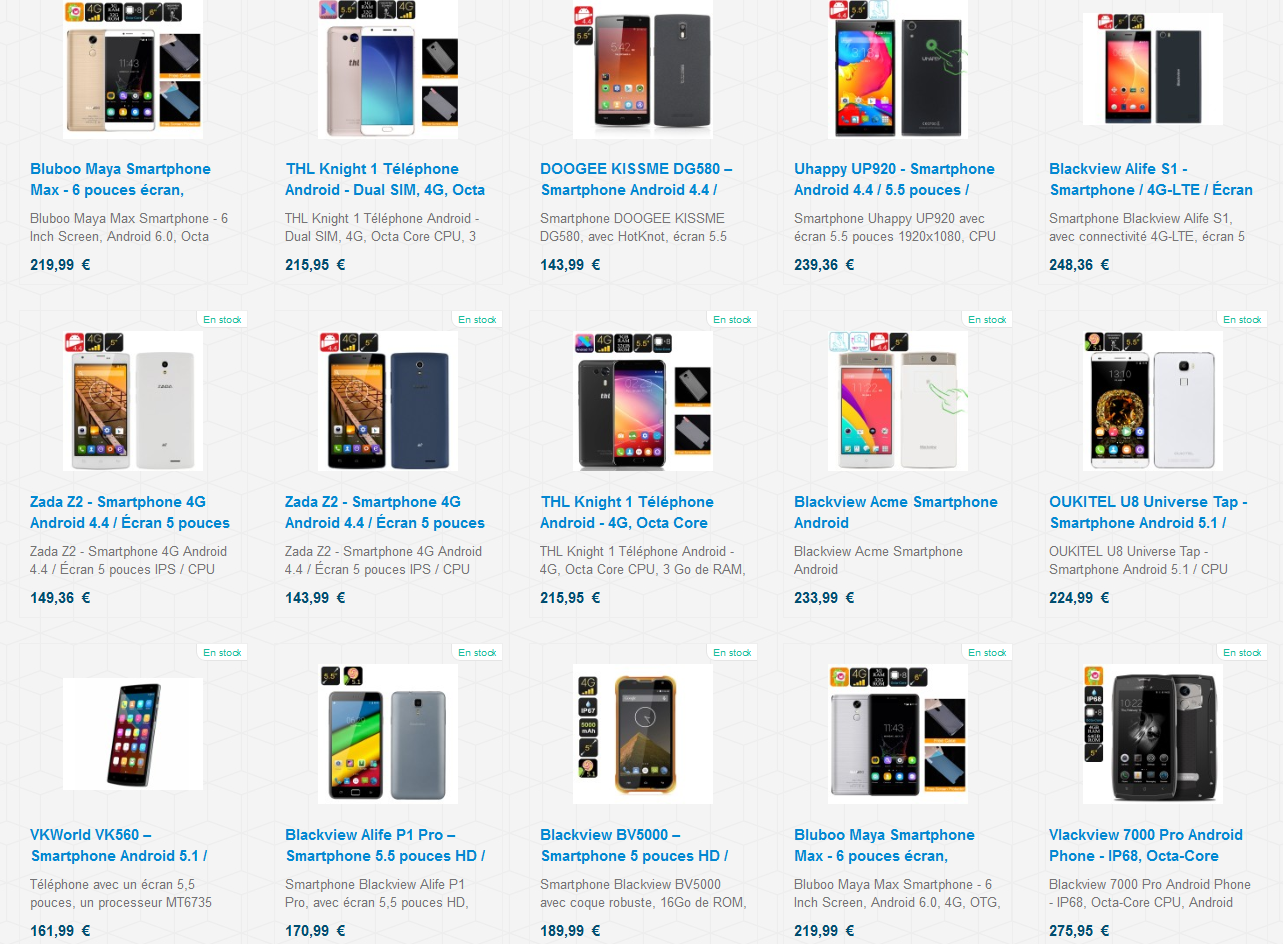Click the 275,95 € price of 7000 Pro

[x=1079, y=930]
